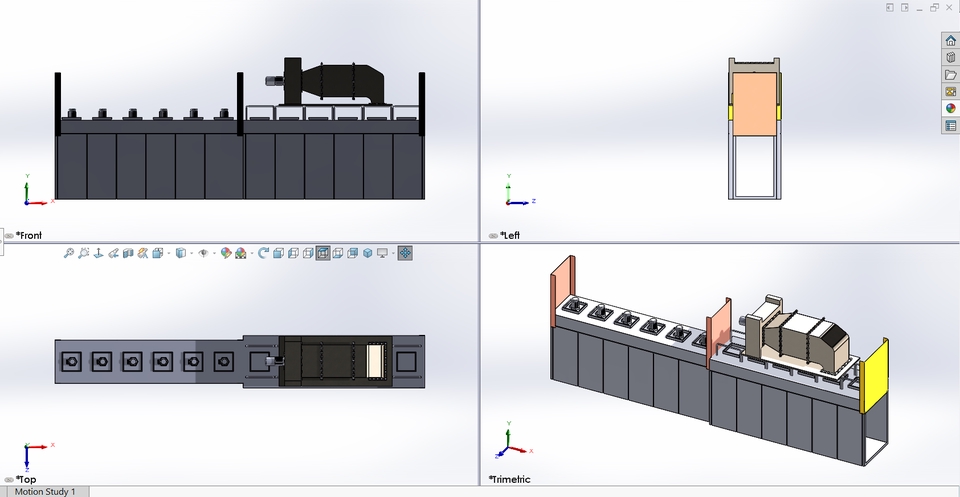This screenshot has height=497, width=960.
Task: Click the *Left viewport label
Action: (510, 235)
